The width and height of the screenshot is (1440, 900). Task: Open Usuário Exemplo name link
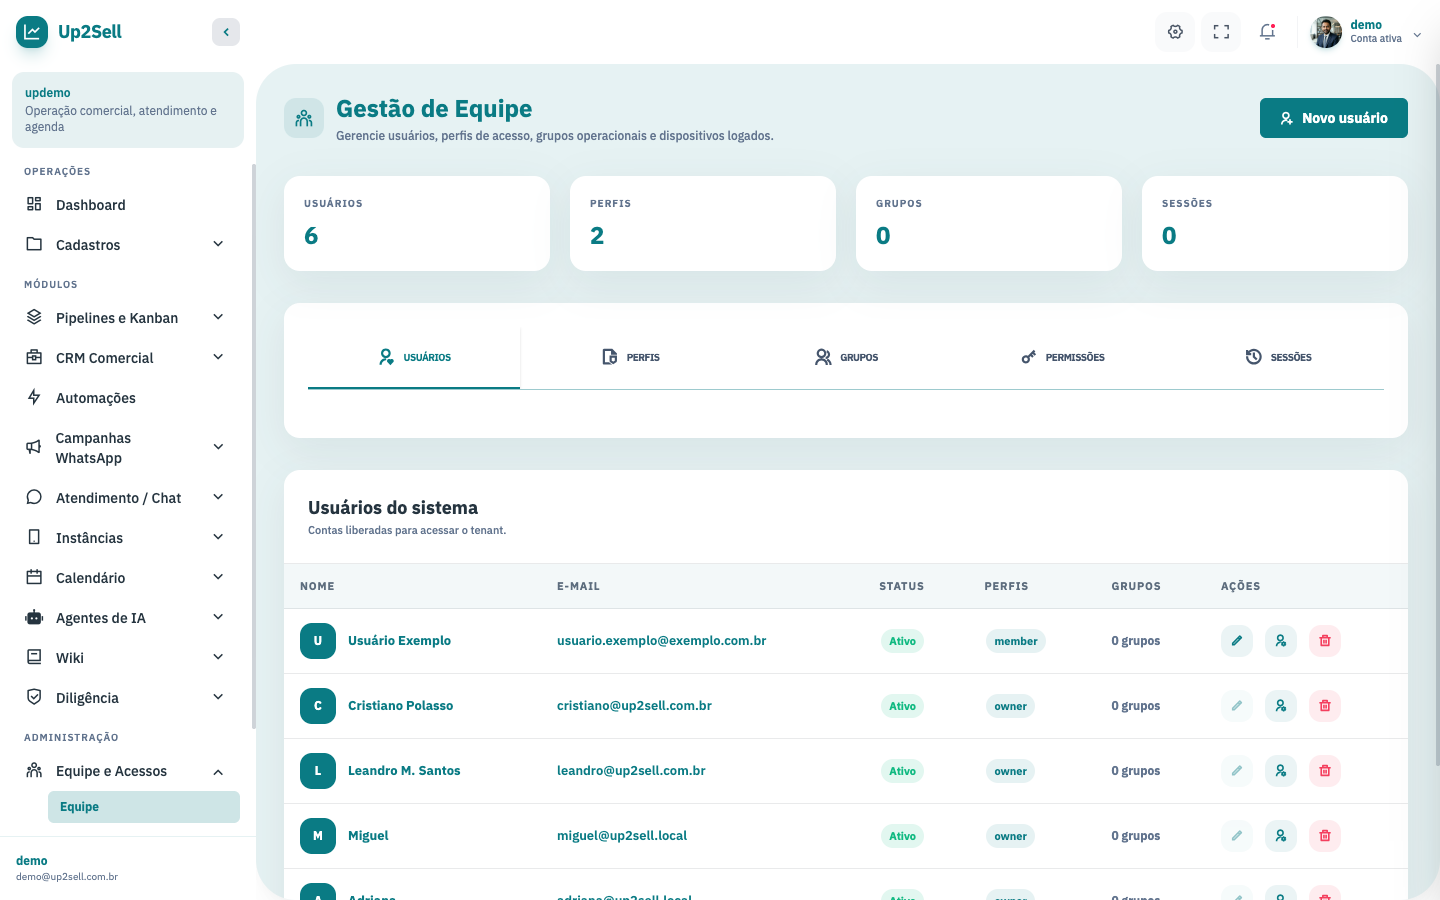(x=399, y=641)
